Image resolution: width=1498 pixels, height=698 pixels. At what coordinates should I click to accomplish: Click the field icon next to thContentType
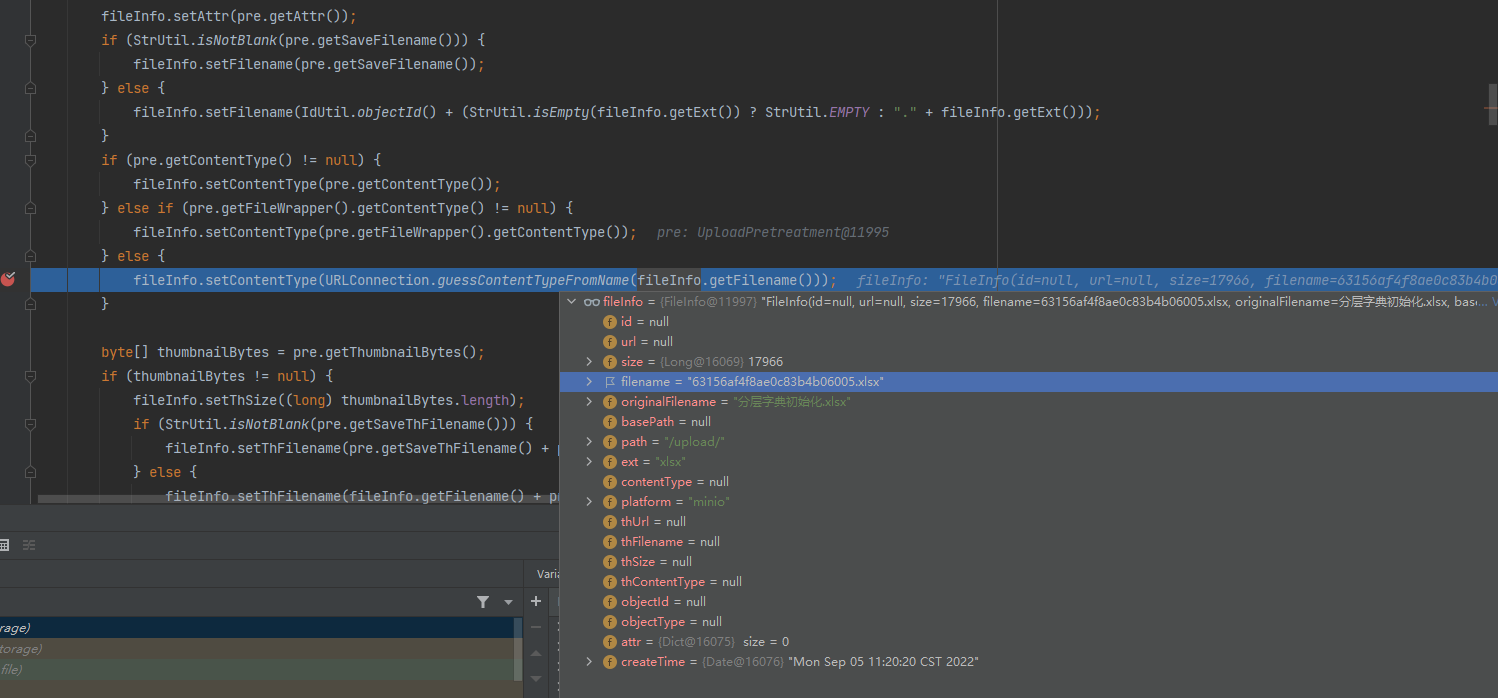pyautogui.click(x=610, y=581)
